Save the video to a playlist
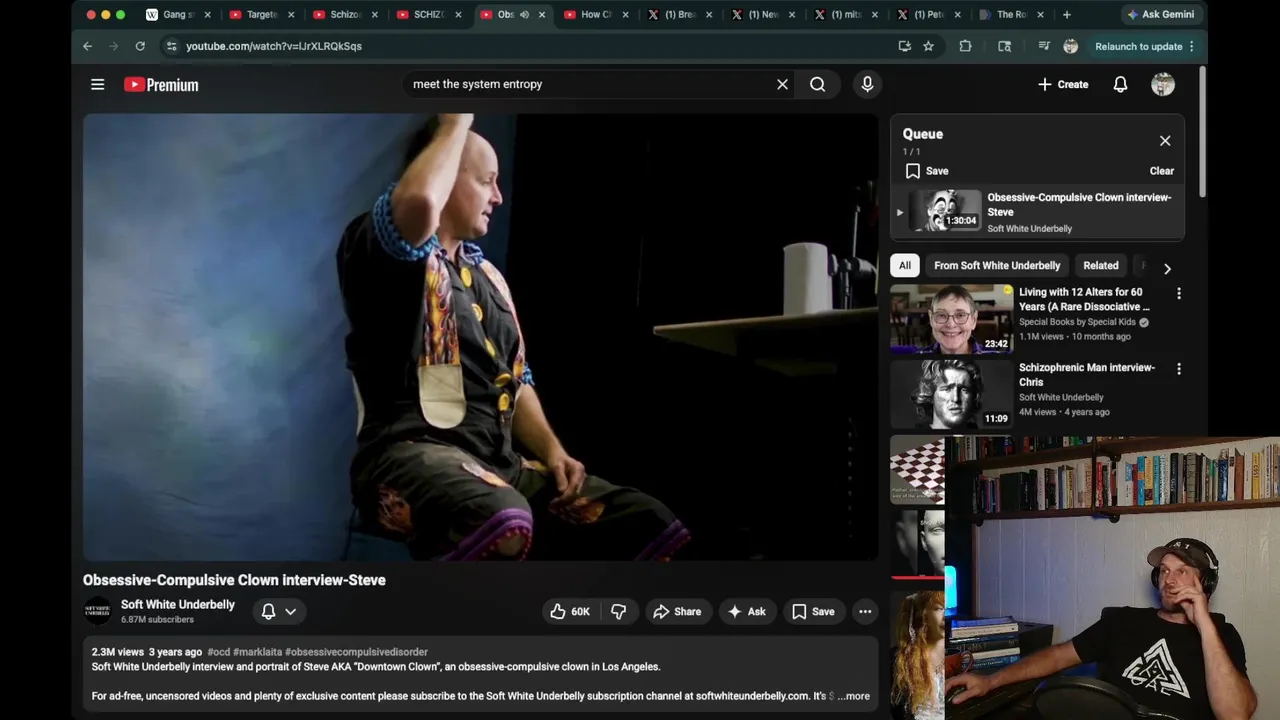1280x720 pixels. click(813, 612)
